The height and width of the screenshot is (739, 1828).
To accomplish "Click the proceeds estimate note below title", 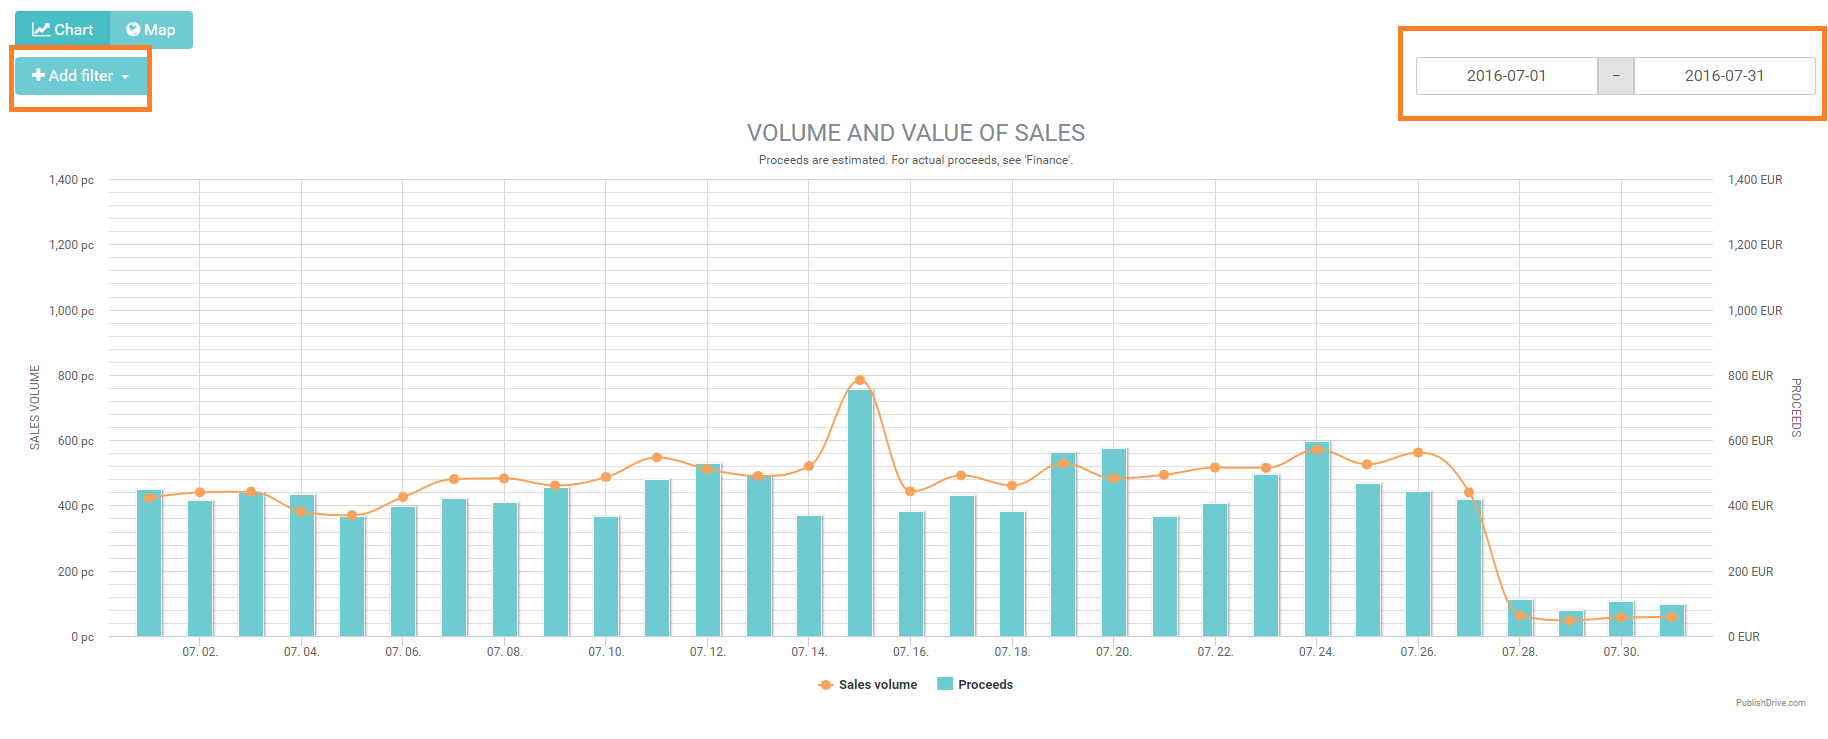I will [916, 160].
